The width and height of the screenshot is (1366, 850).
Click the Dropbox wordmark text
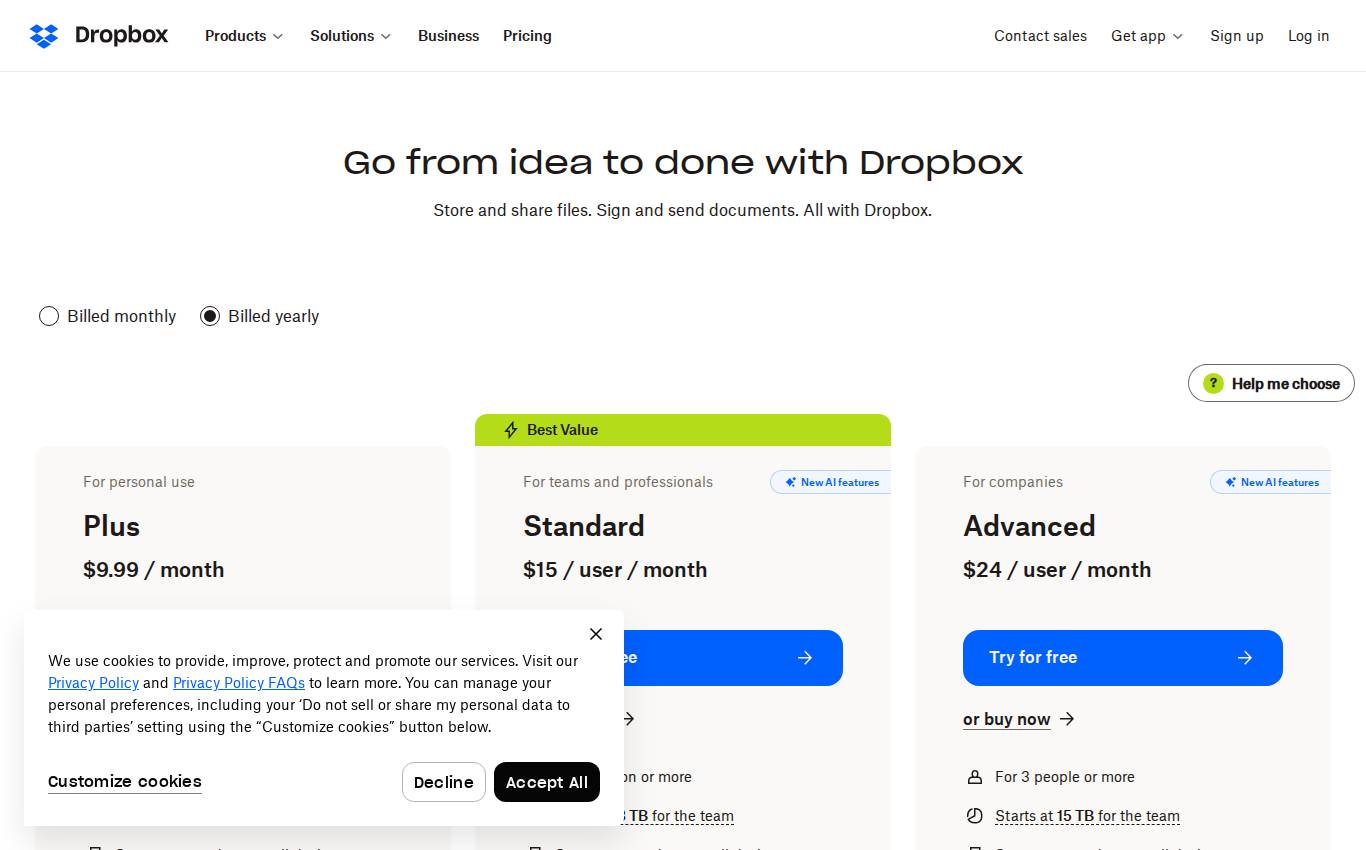point(122,36)
